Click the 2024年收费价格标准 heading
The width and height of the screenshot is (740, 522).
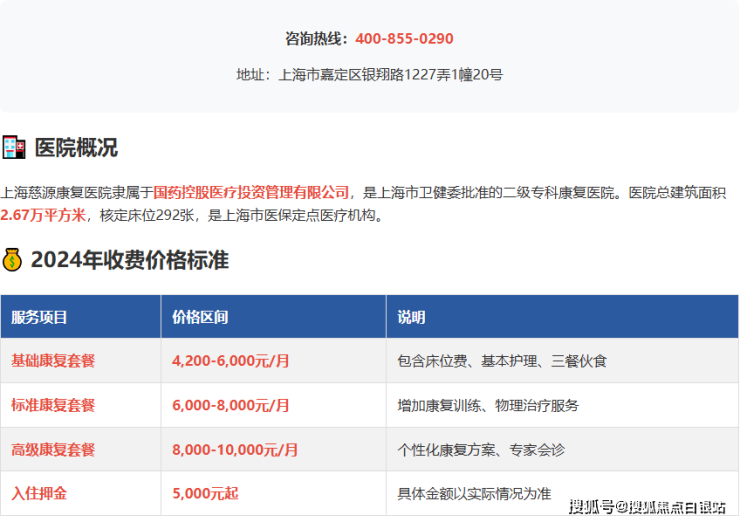click(129, 261)
